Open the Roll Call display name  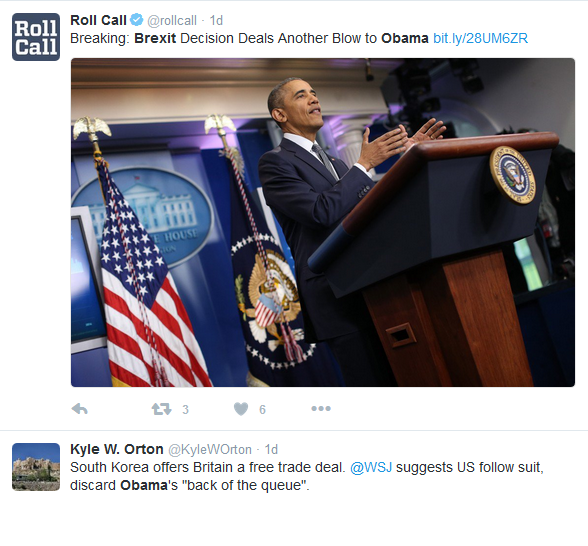coord(98,20)
